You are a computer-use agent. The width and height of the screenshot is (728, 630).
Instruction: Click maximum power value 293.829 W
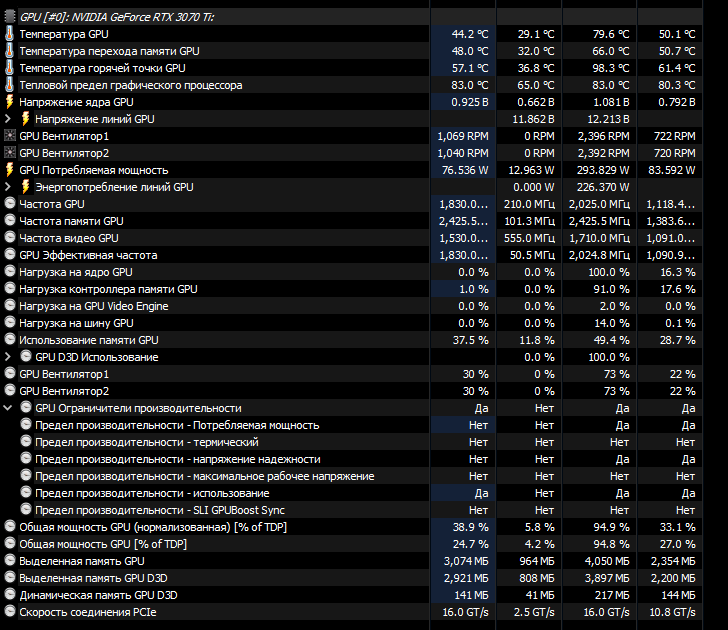[603, 170]
